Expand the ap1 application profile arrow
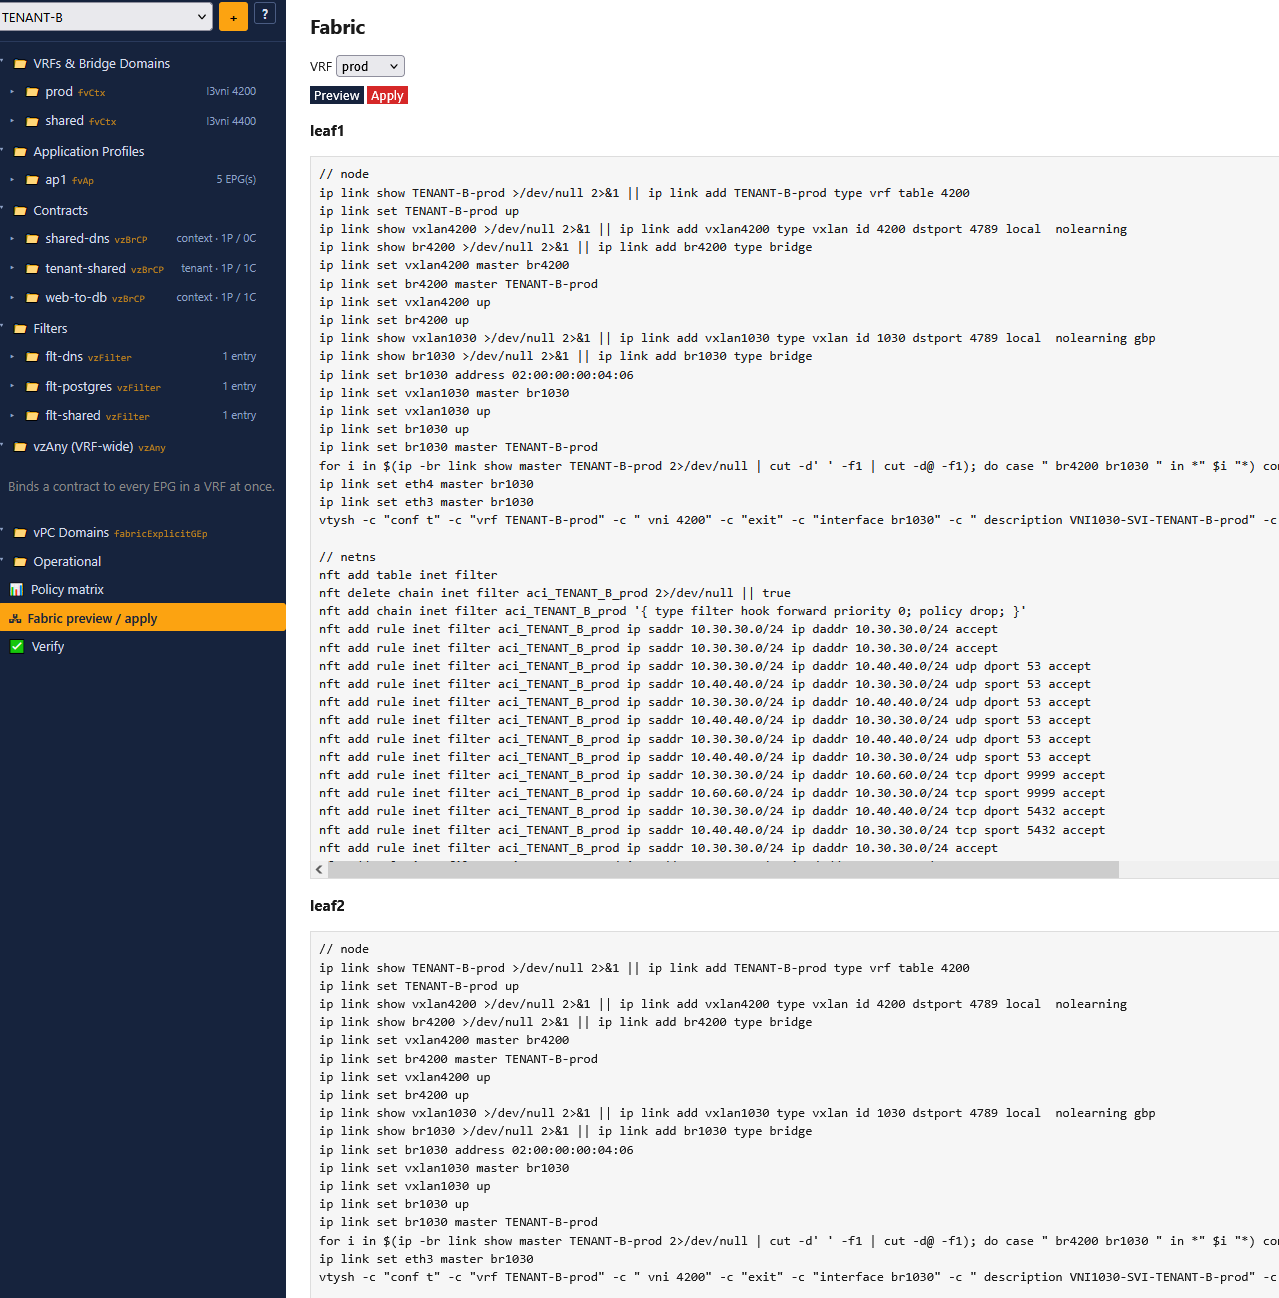This screenshot has width=1279, height=1298. 12,180
